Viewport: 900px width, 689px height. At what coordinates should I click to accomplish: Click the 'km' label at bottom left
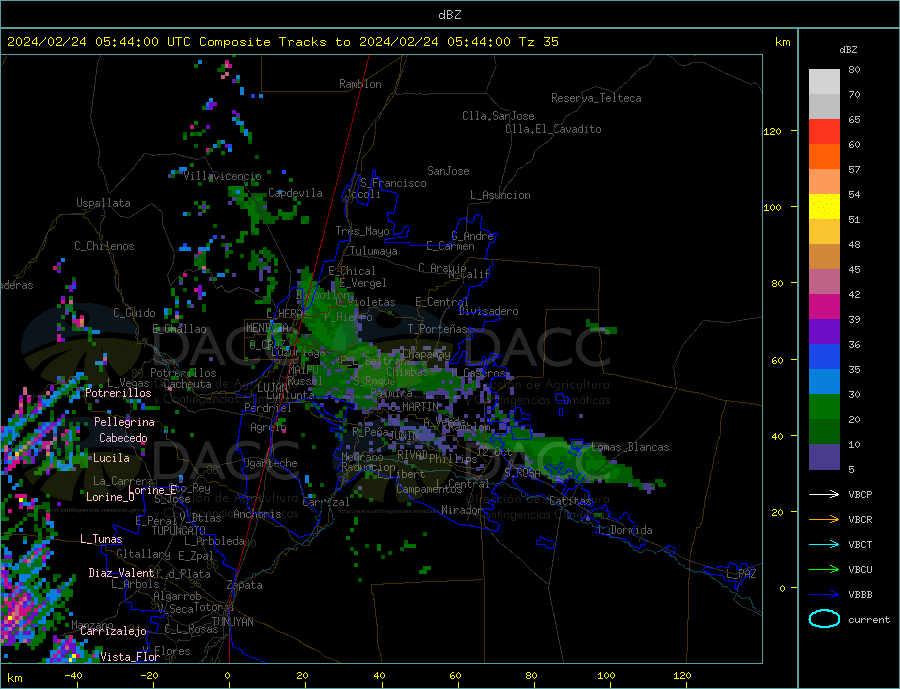coord(15,678)
